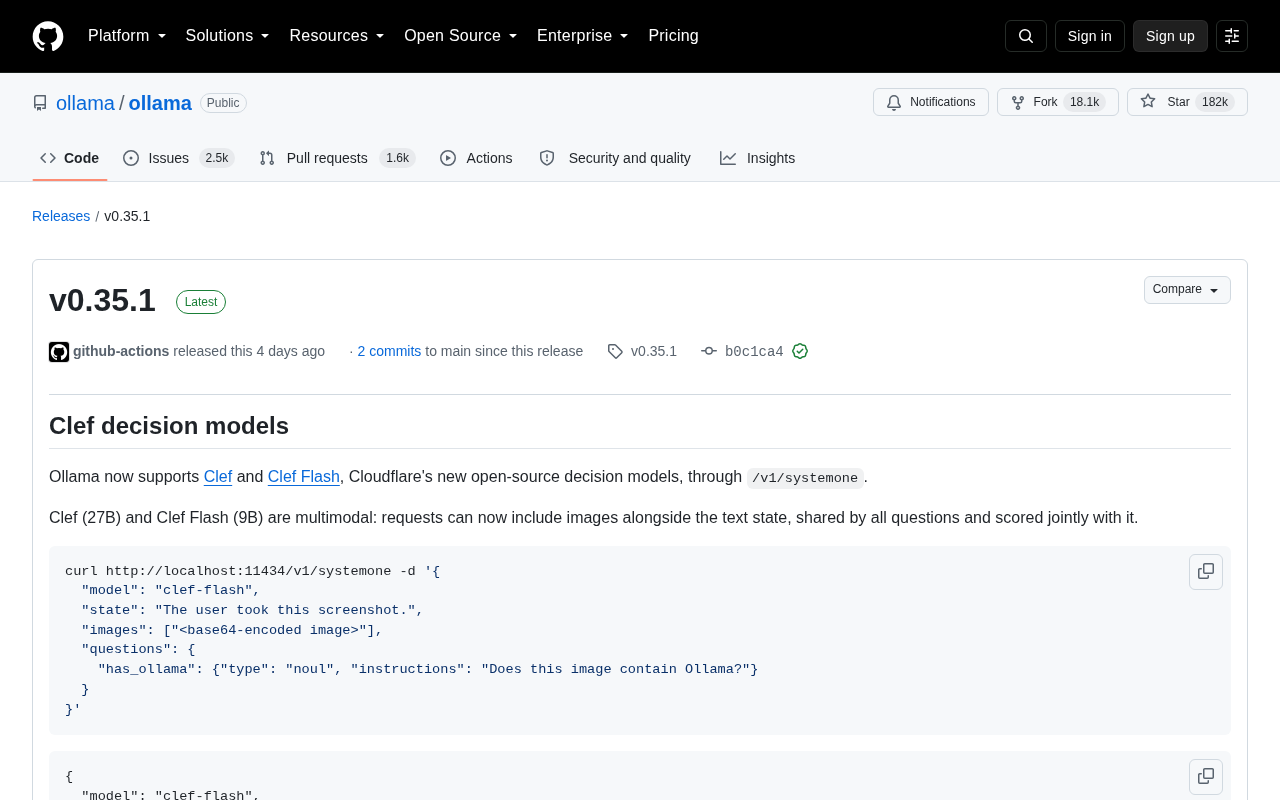The width and height of the screenshot is (1280, 800).
Task: Go to the Releases breadcrumb link
Action: [x=61, y=216]
